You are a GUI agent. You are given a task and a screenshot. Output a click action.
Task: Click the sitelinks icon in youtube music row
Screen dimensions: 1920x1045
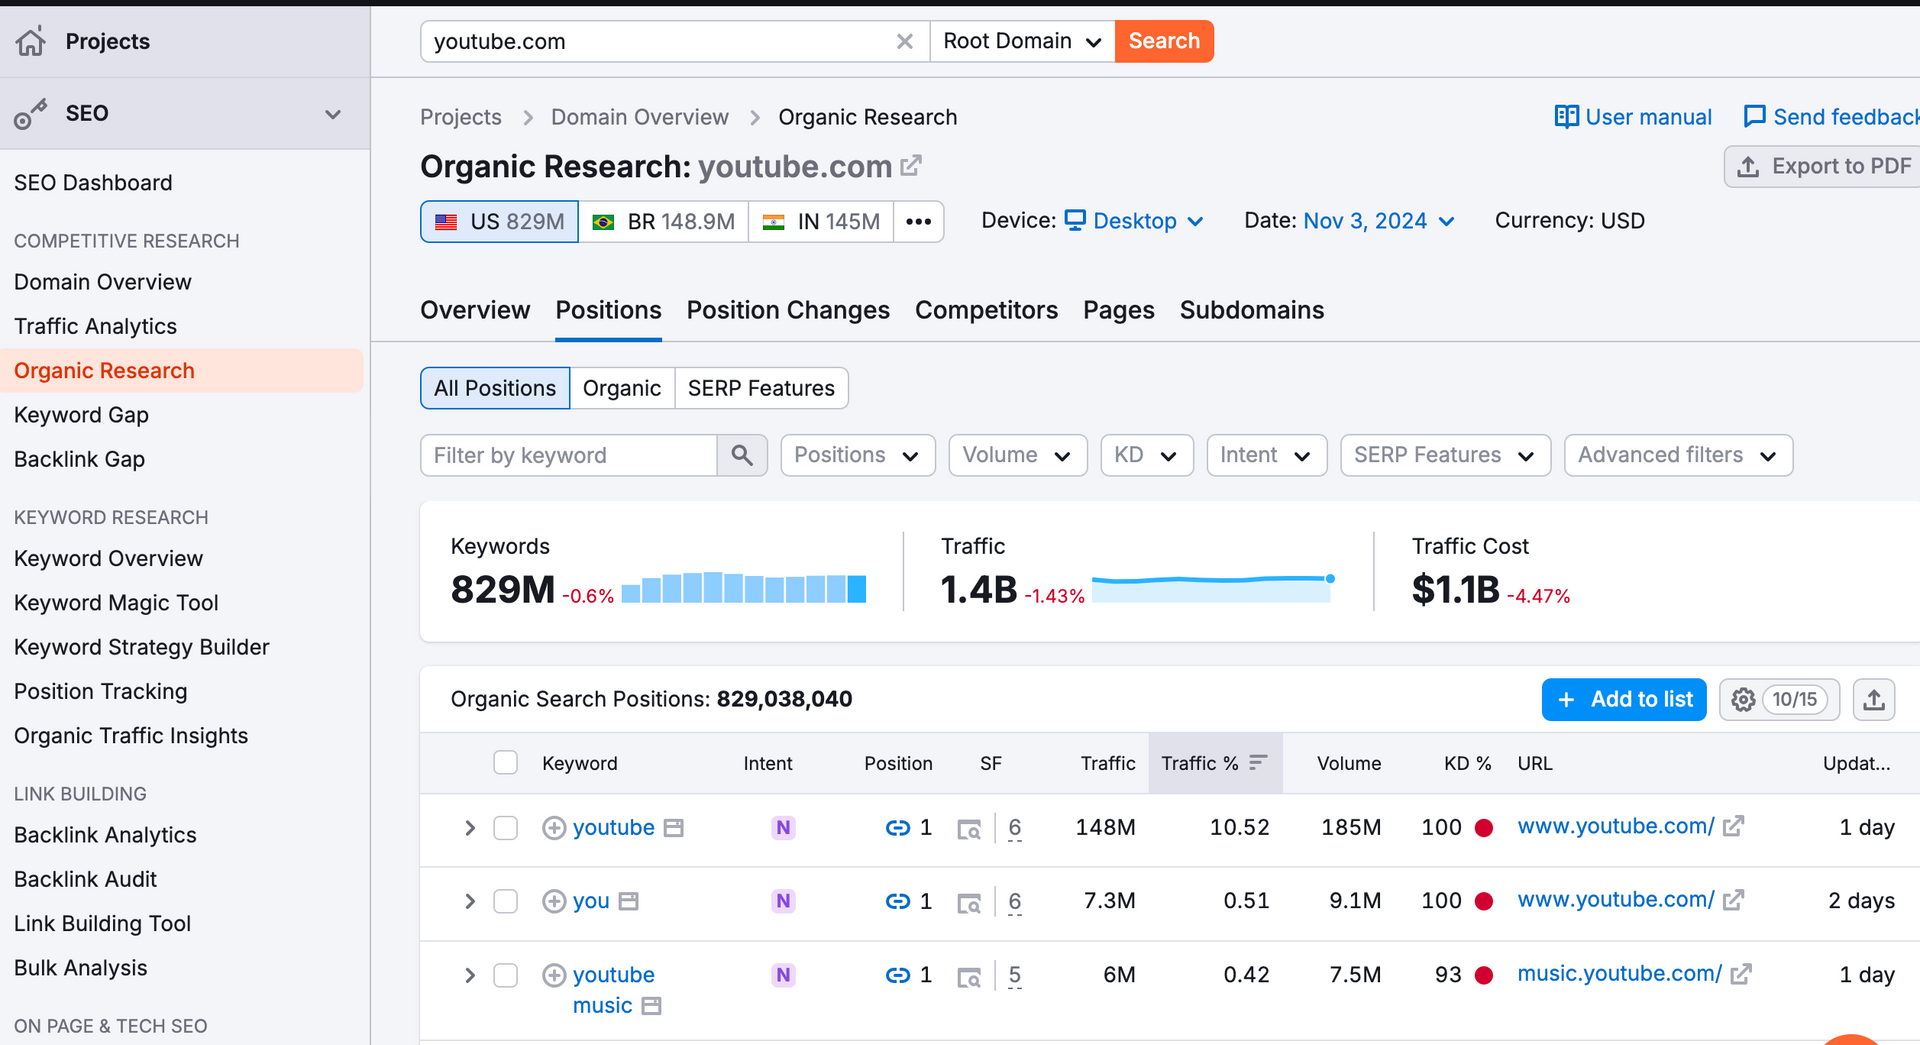click(897, 975)
